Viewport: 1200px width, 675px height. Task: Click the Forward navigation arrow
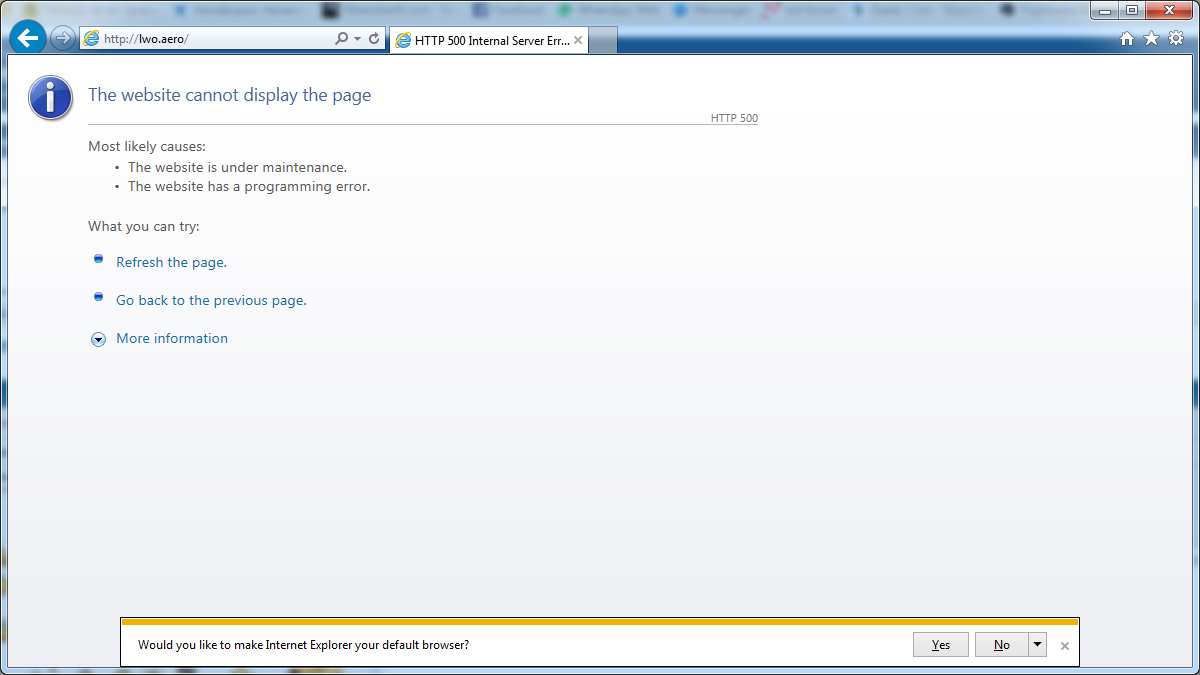[x=63, y=39]
